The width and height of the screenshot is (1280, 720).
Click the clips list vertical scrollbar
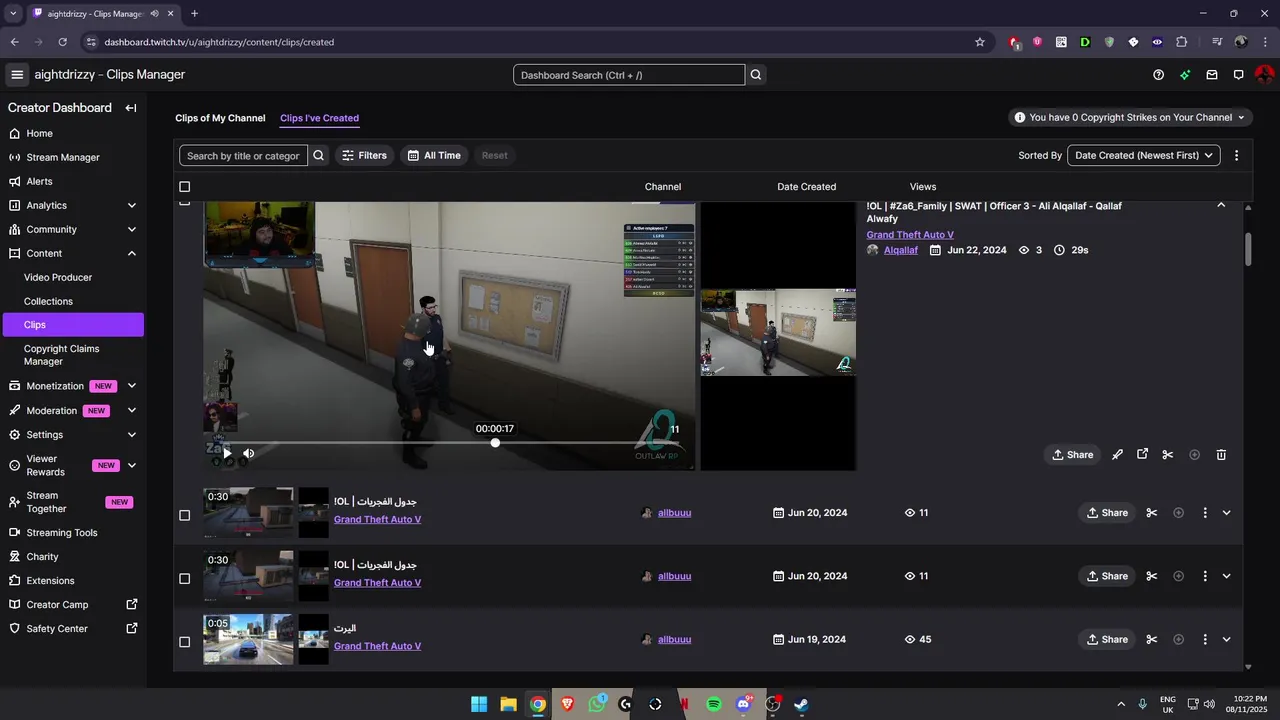(x=1248, y=250)
